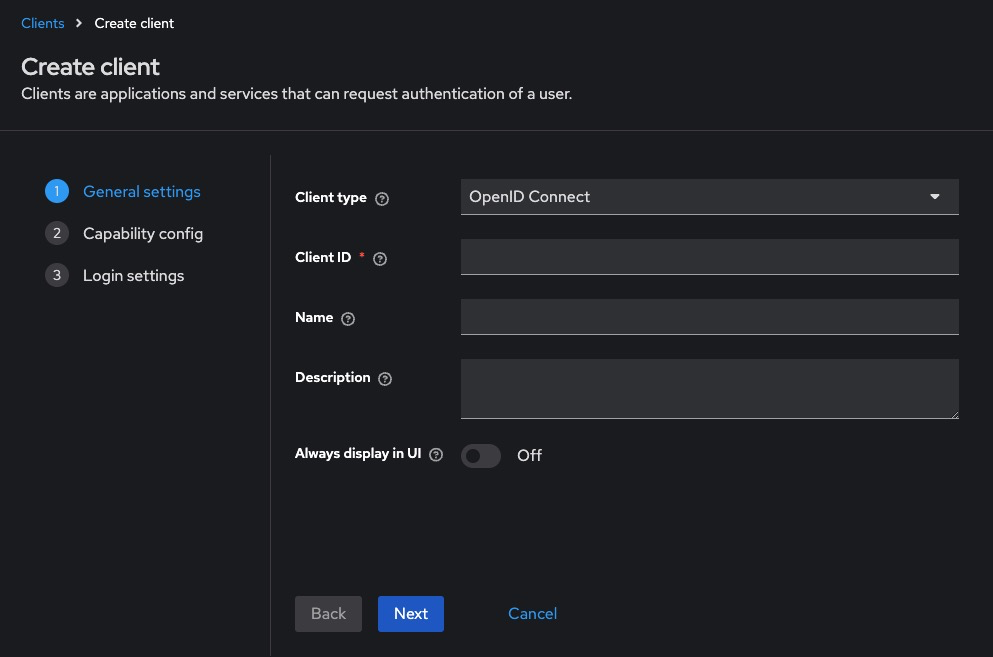Click the Create client breadcrumb item
993x657 pixels.
134,23
